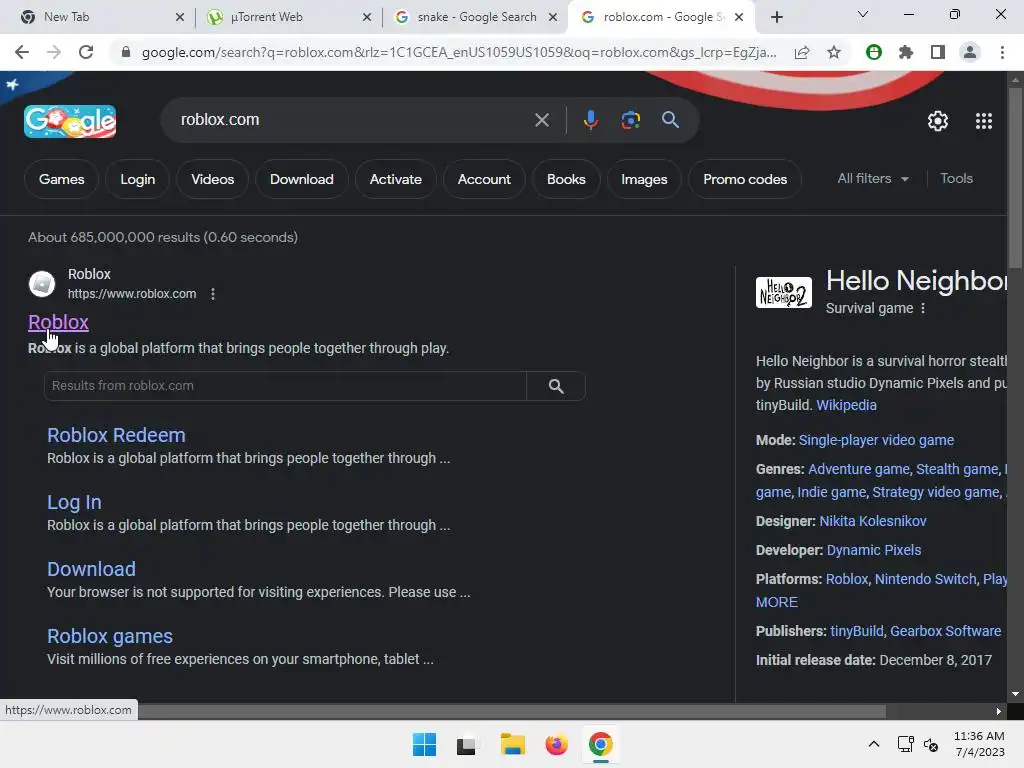Open the main Roblox result link
Screen dimensions: 1024x768
[58, 323]
